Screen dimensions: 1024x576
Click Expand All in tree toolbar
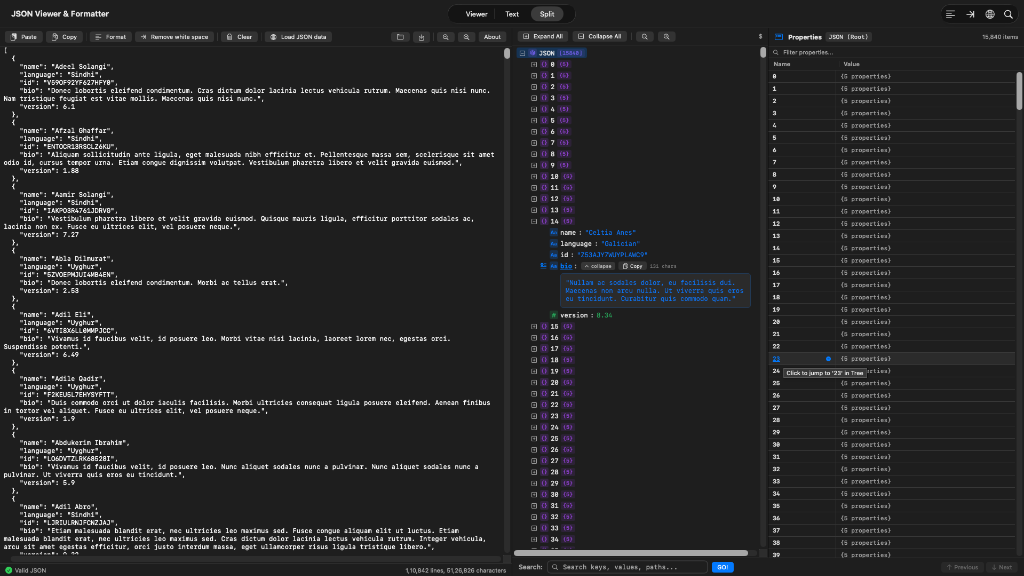coord(543,37)
